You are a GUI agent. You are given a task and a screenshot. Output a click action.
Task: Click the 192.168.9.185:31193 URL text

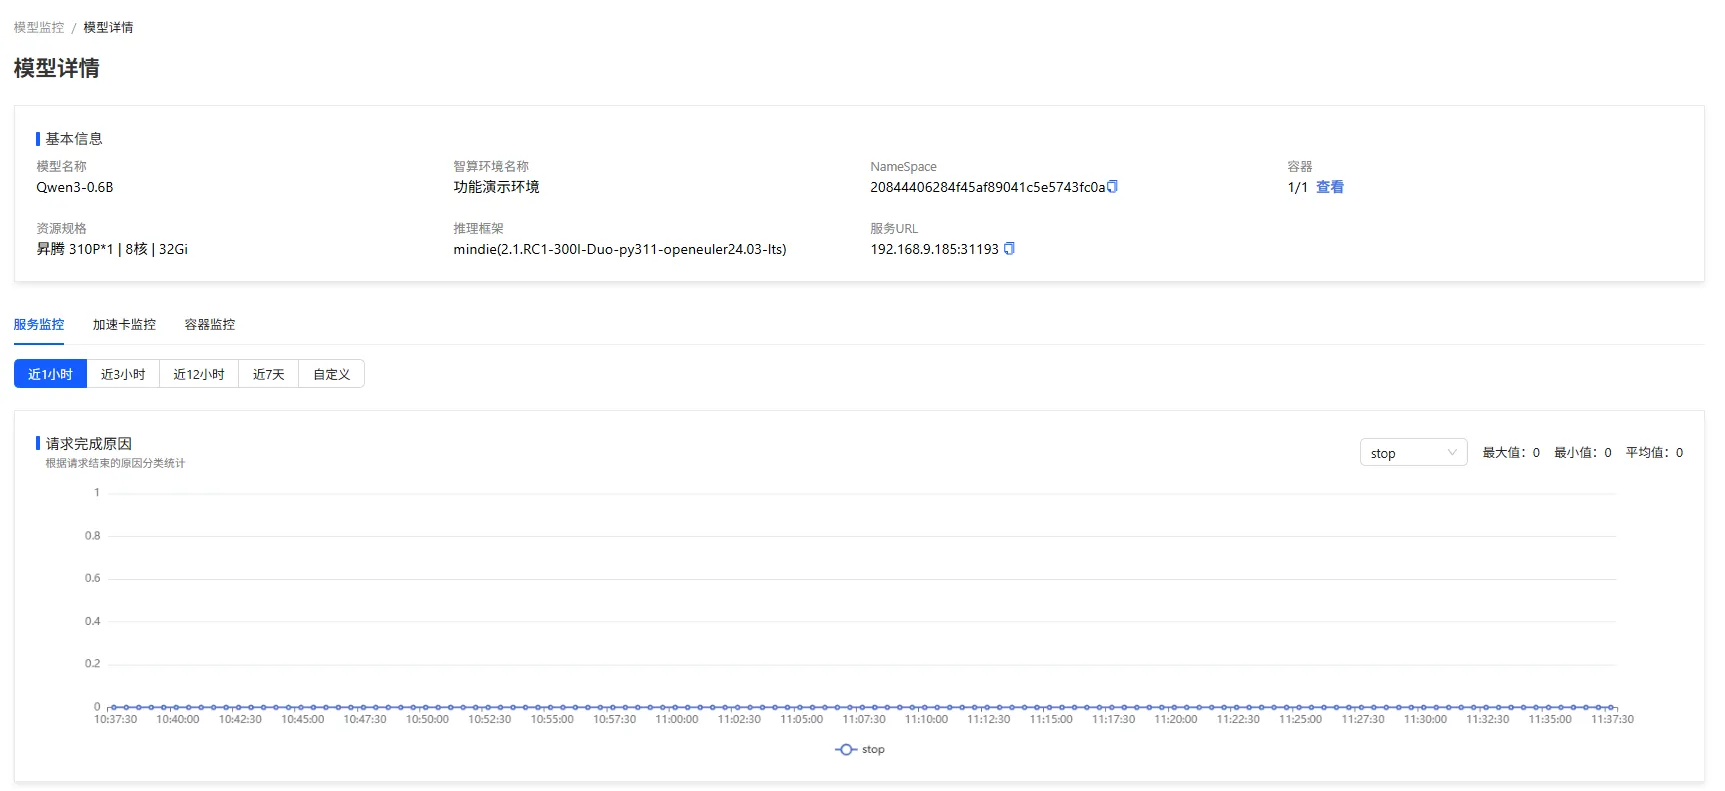[935, 249]
